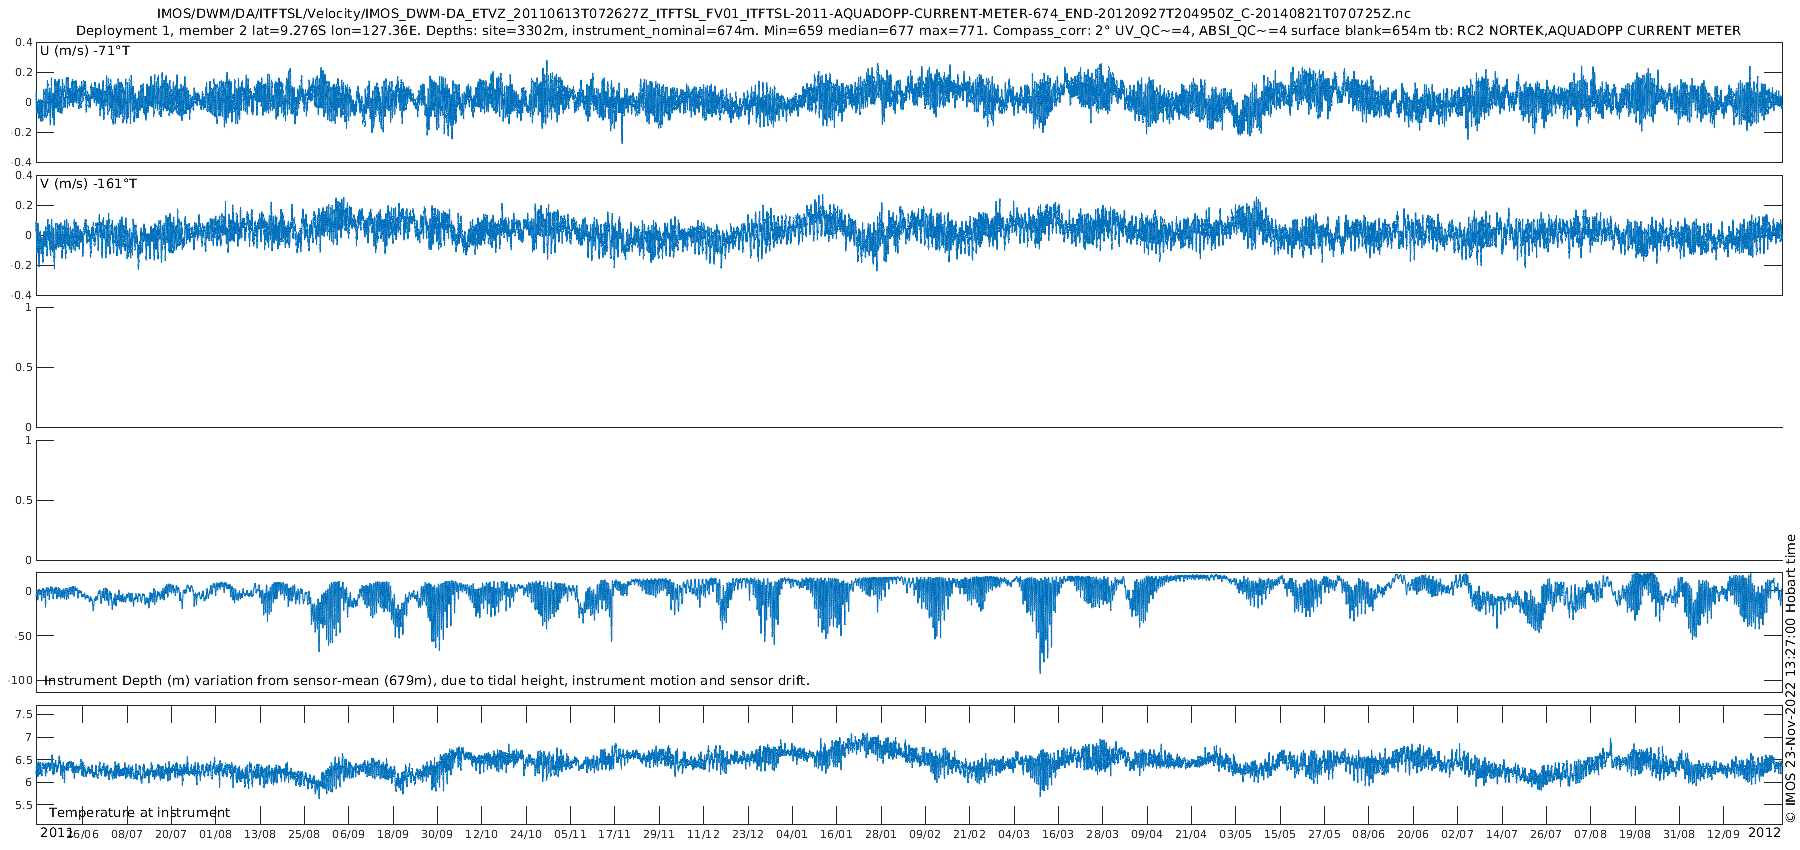Select the 09/04 date tick label
This screenshot has width=1800, height=850.
[x=1147, y=835]
